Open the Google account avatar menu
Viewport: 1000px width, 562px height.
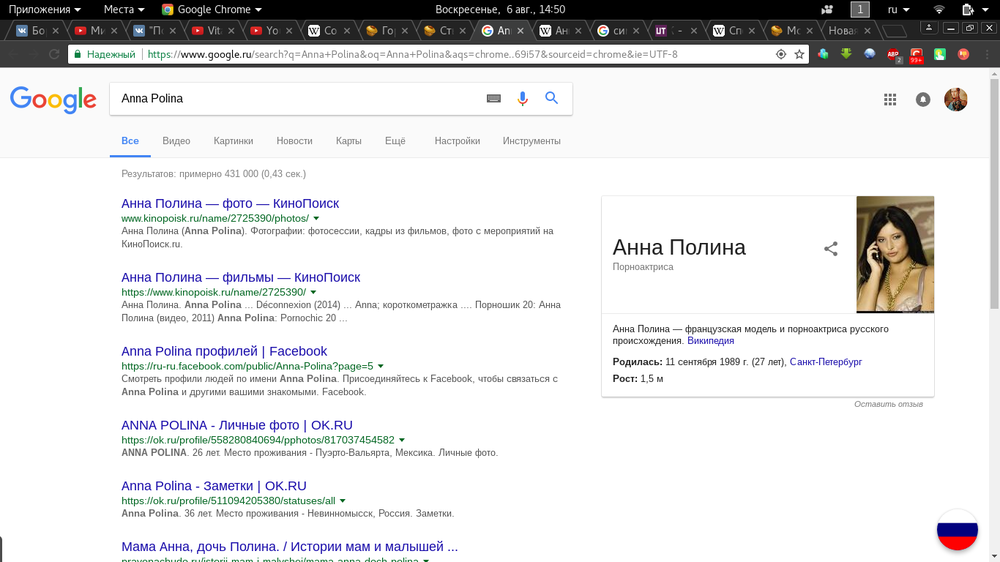click(x=955, y=100)
